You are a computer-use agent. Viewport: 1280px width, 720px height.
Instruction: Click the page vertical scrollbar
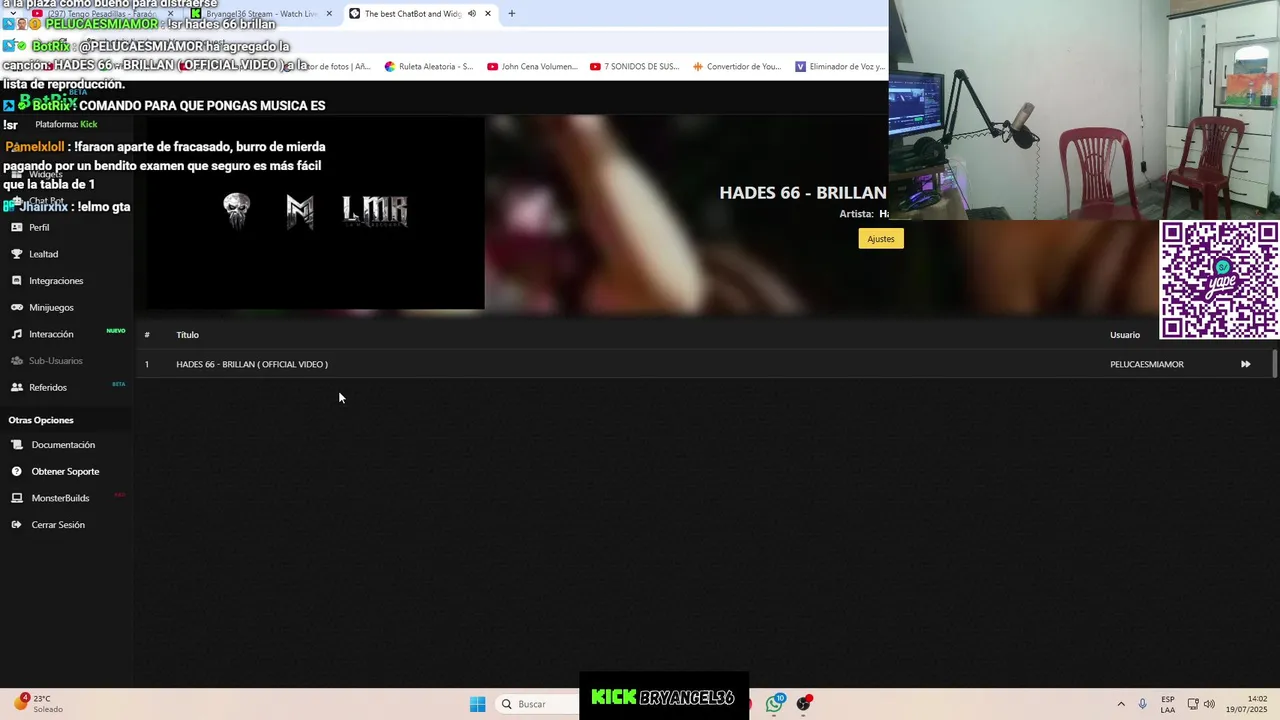pyautogui.click(x=1275, y=364)
